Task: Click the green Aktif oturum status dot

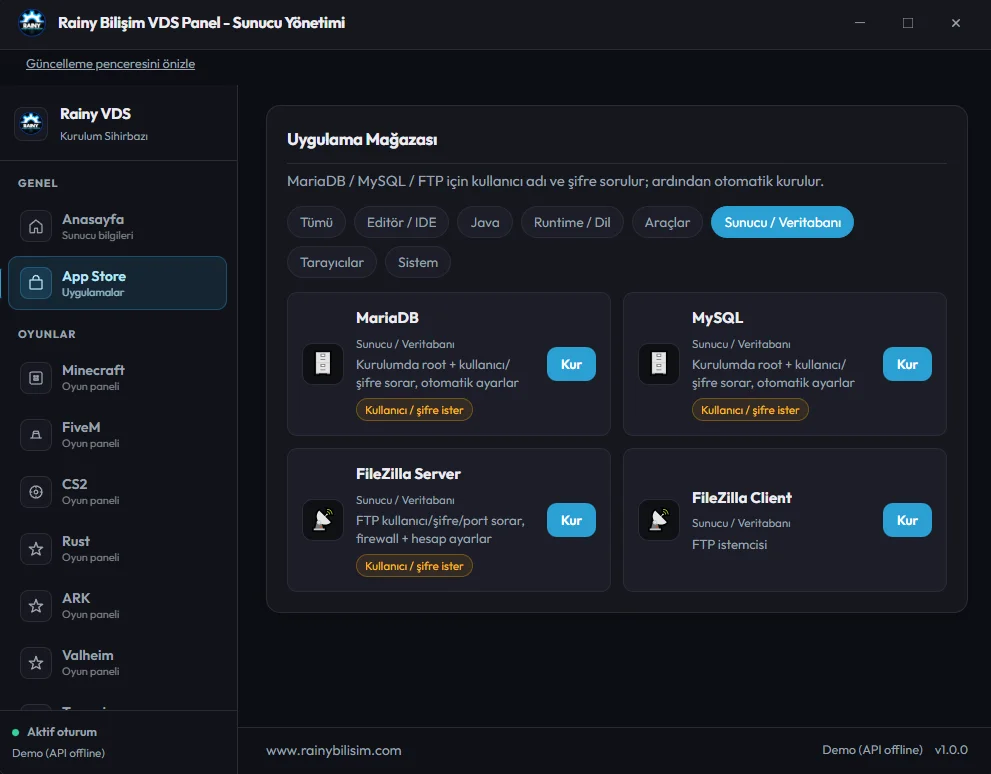Action: pyautogui.click(x=16, y=732)
